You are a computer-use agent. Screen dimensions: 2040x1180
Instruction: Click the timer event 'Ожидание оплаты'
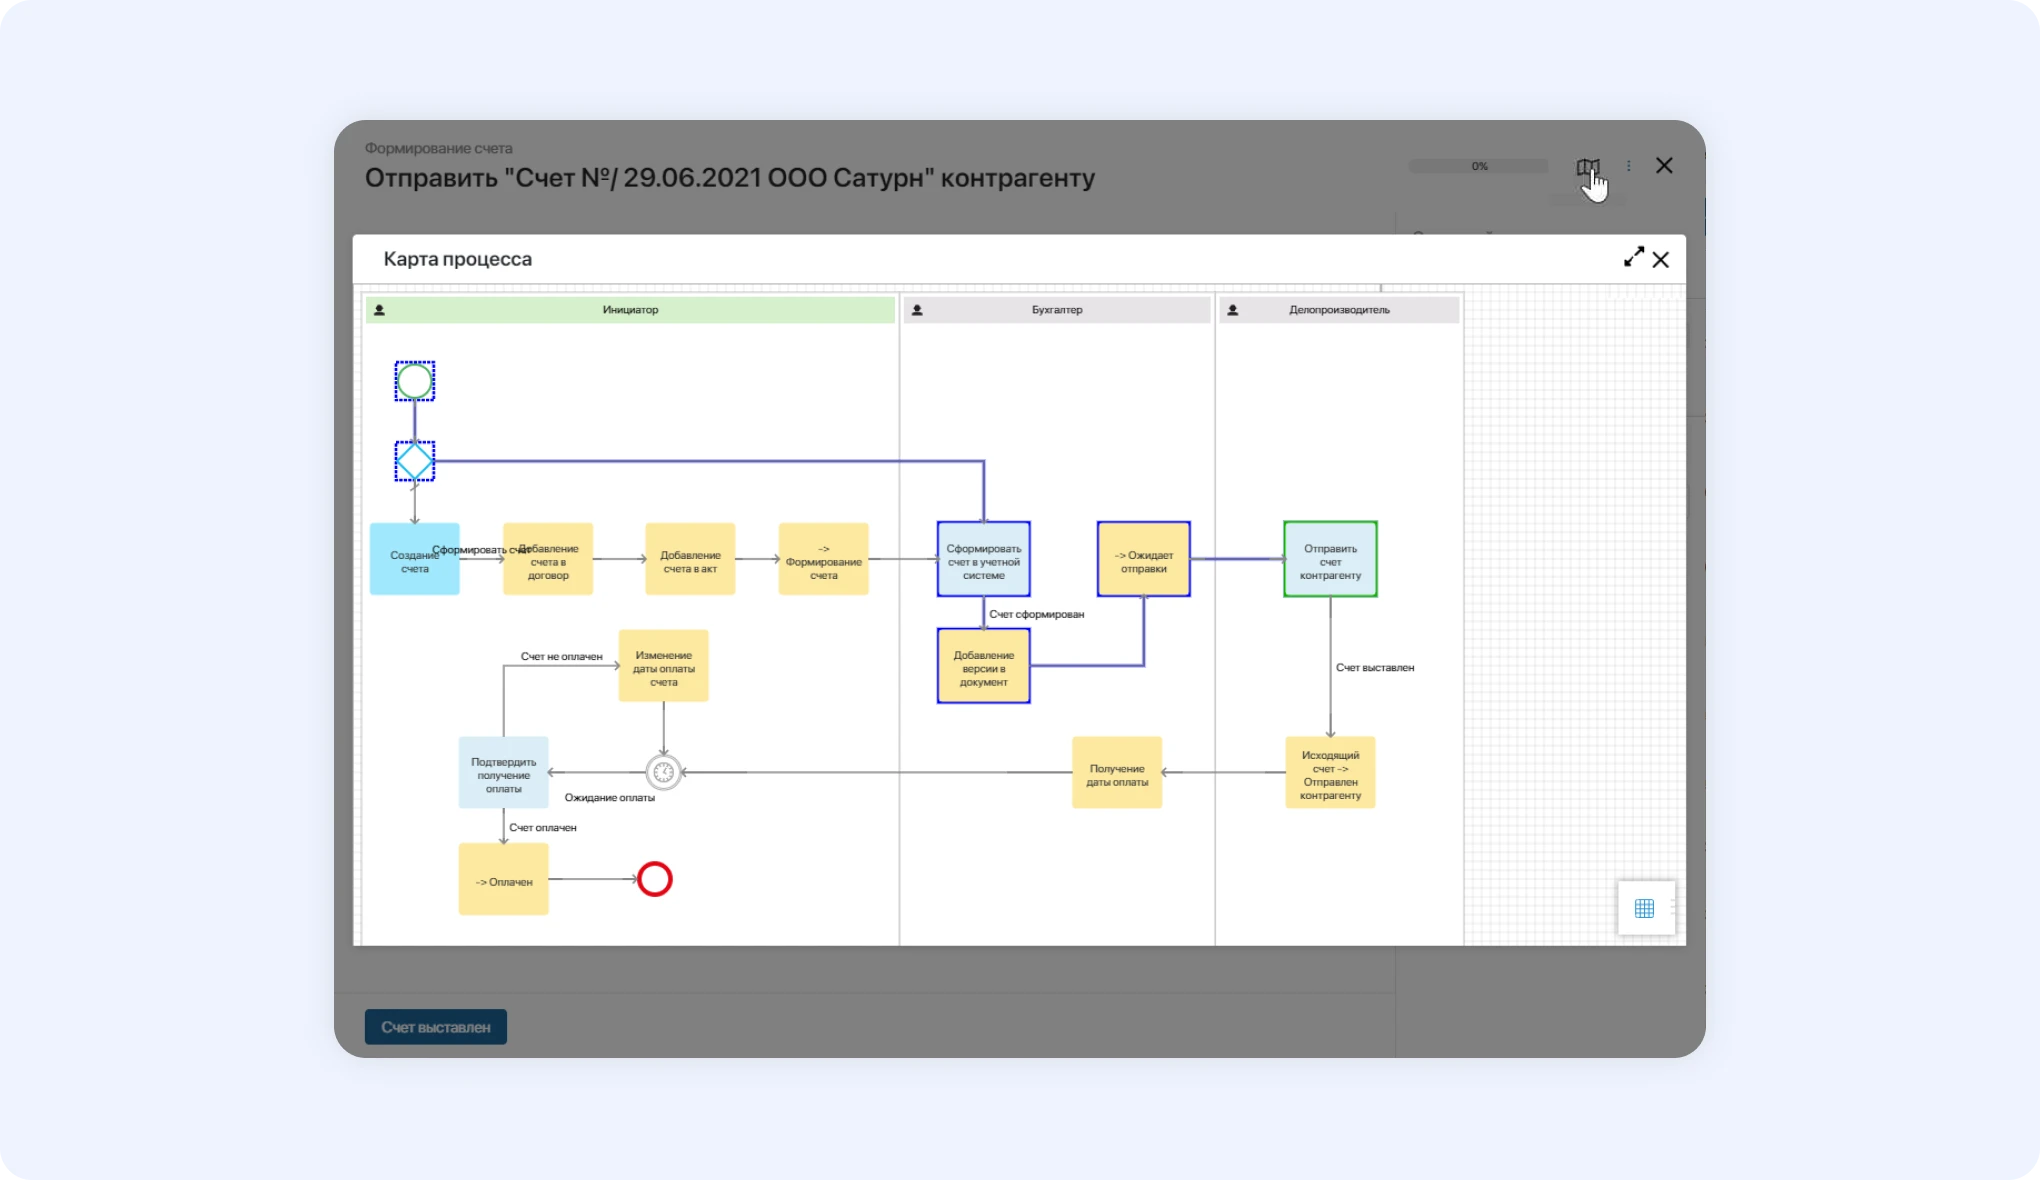tap(663, 772)
